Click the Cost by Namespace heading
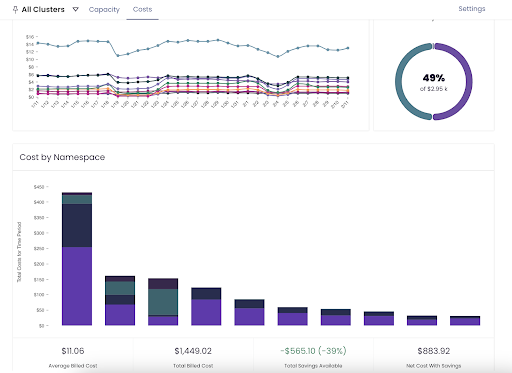This screenshot has height=373, width=512. [x=62, y=157]
